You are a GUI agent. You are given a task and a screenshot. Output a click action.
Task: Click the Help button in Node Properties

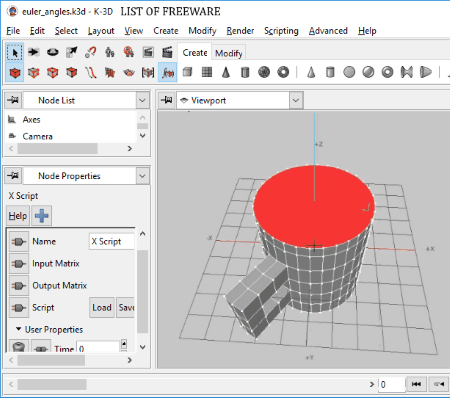point(18,216)
